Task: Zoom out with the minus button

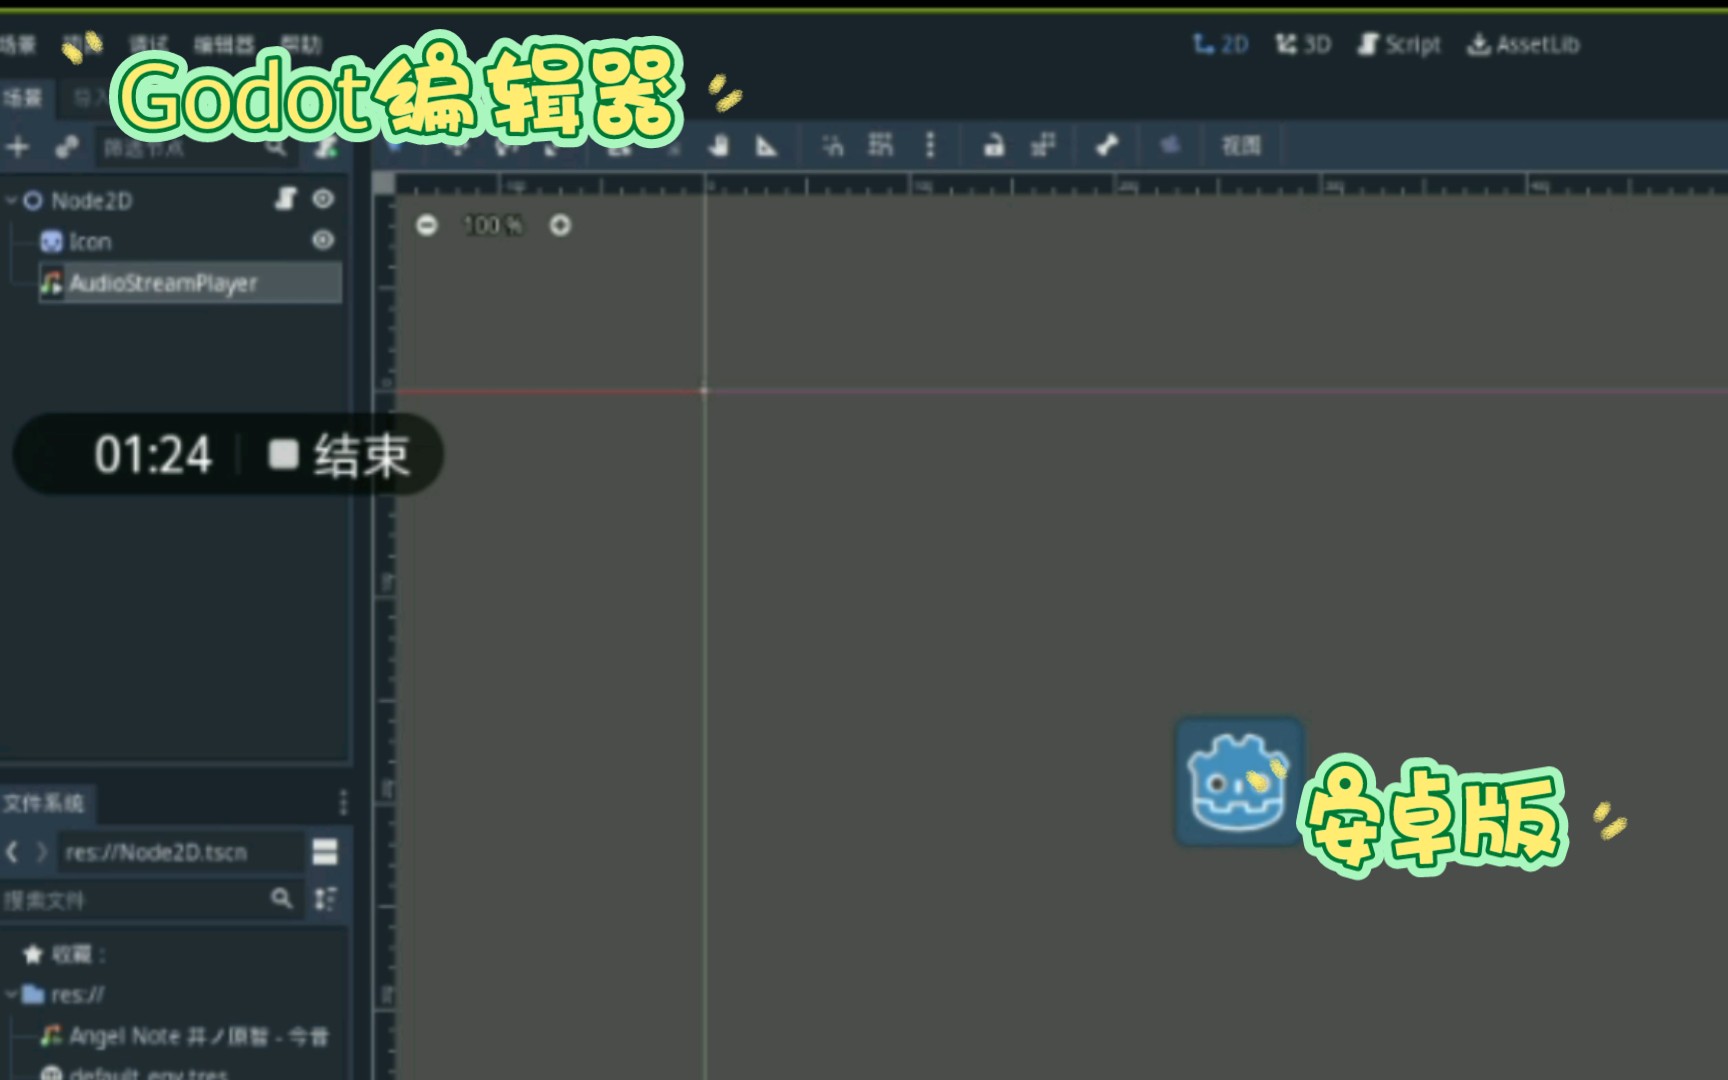Action: click(427, 226)
